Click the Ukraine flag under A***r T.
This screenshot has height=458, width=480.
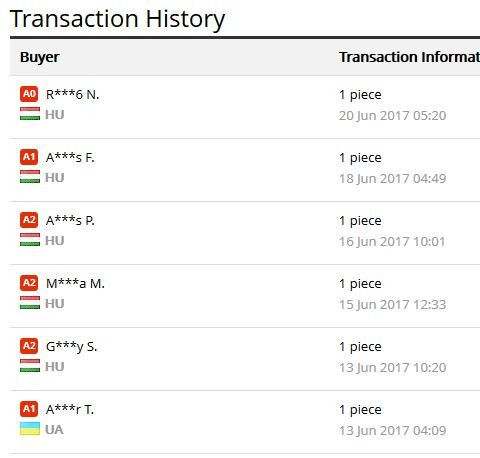[30, 429]
